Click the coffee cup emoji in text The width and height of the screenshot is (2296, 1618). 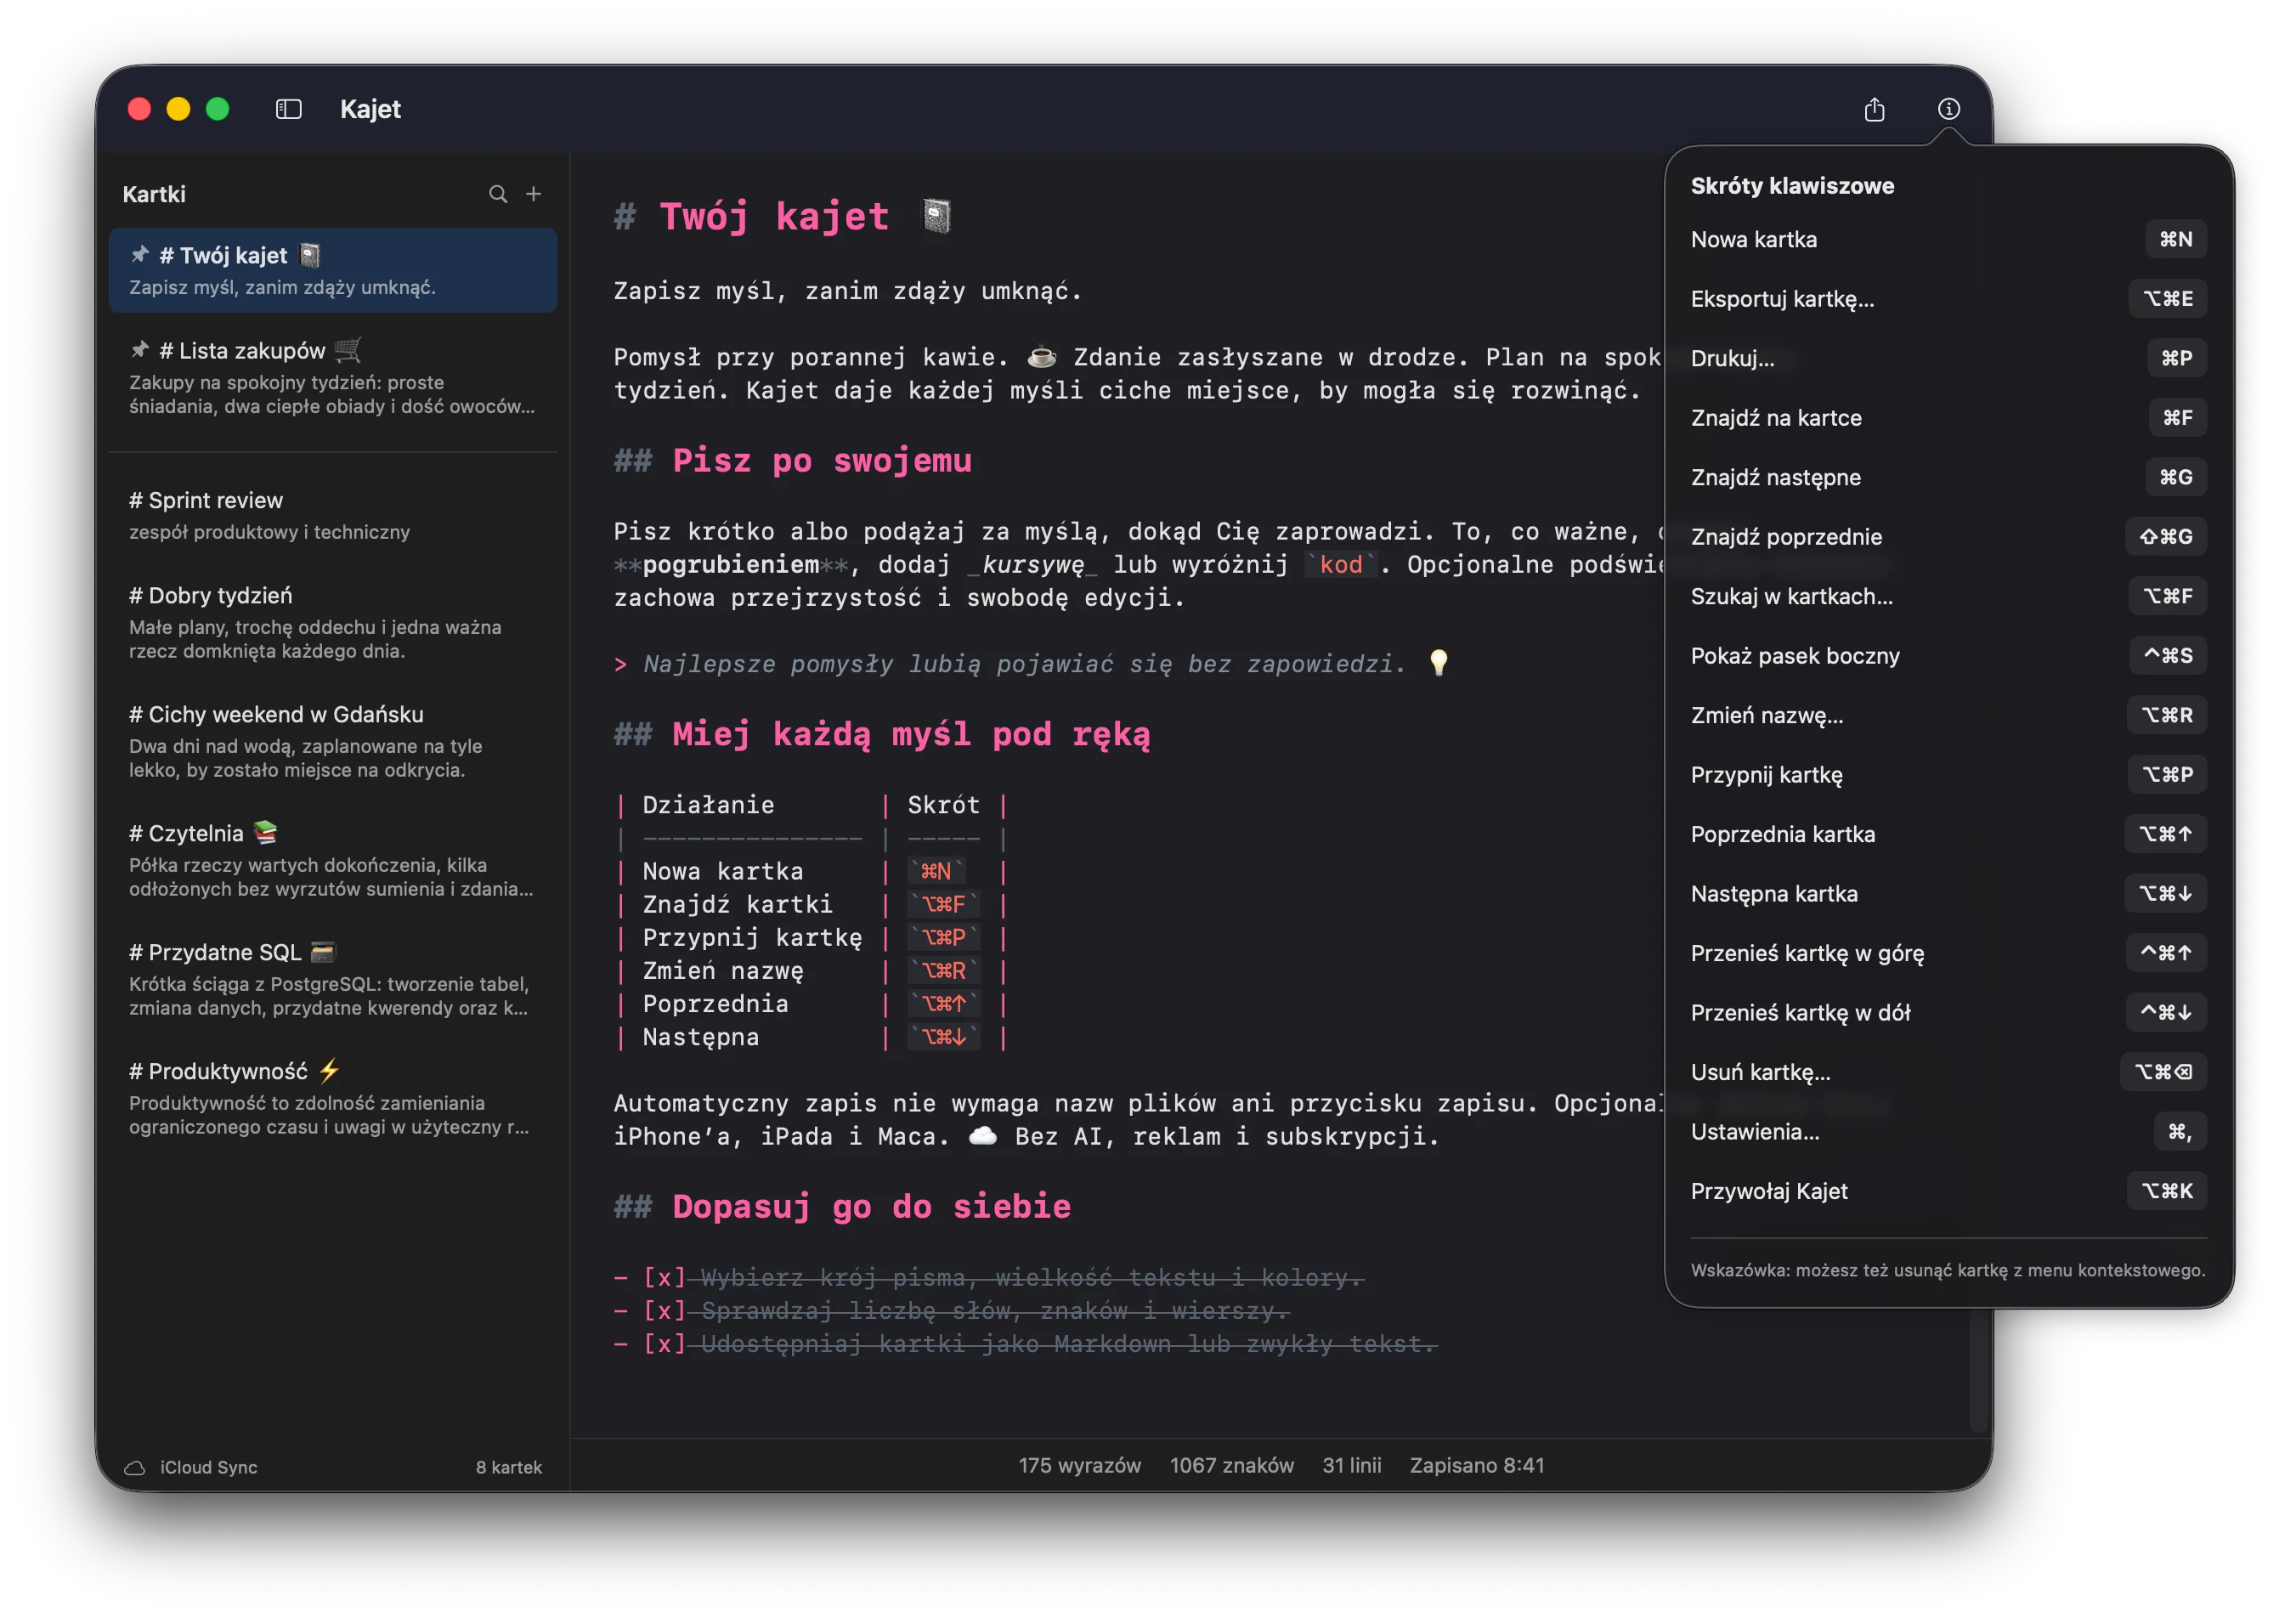(1041, 357)
